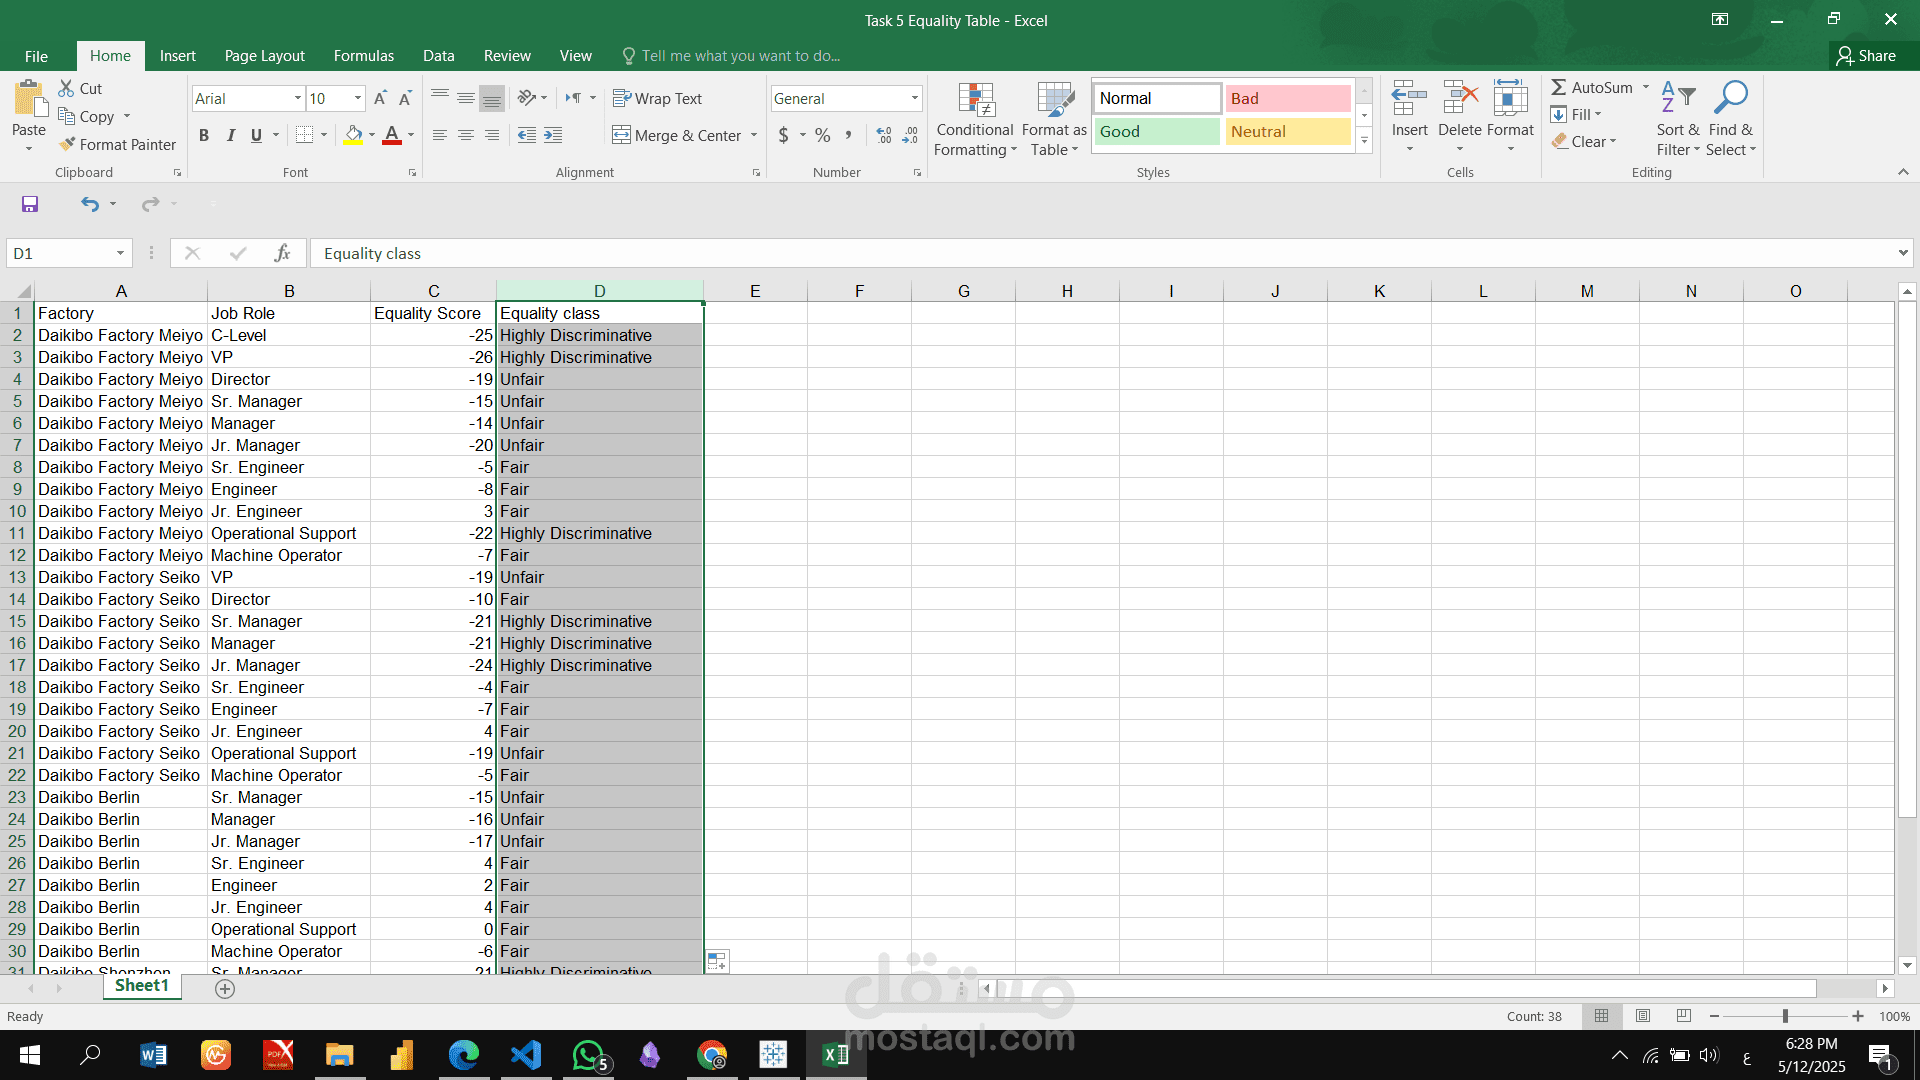
Task: Click the Insert Function fx icon
Action: 283,253
